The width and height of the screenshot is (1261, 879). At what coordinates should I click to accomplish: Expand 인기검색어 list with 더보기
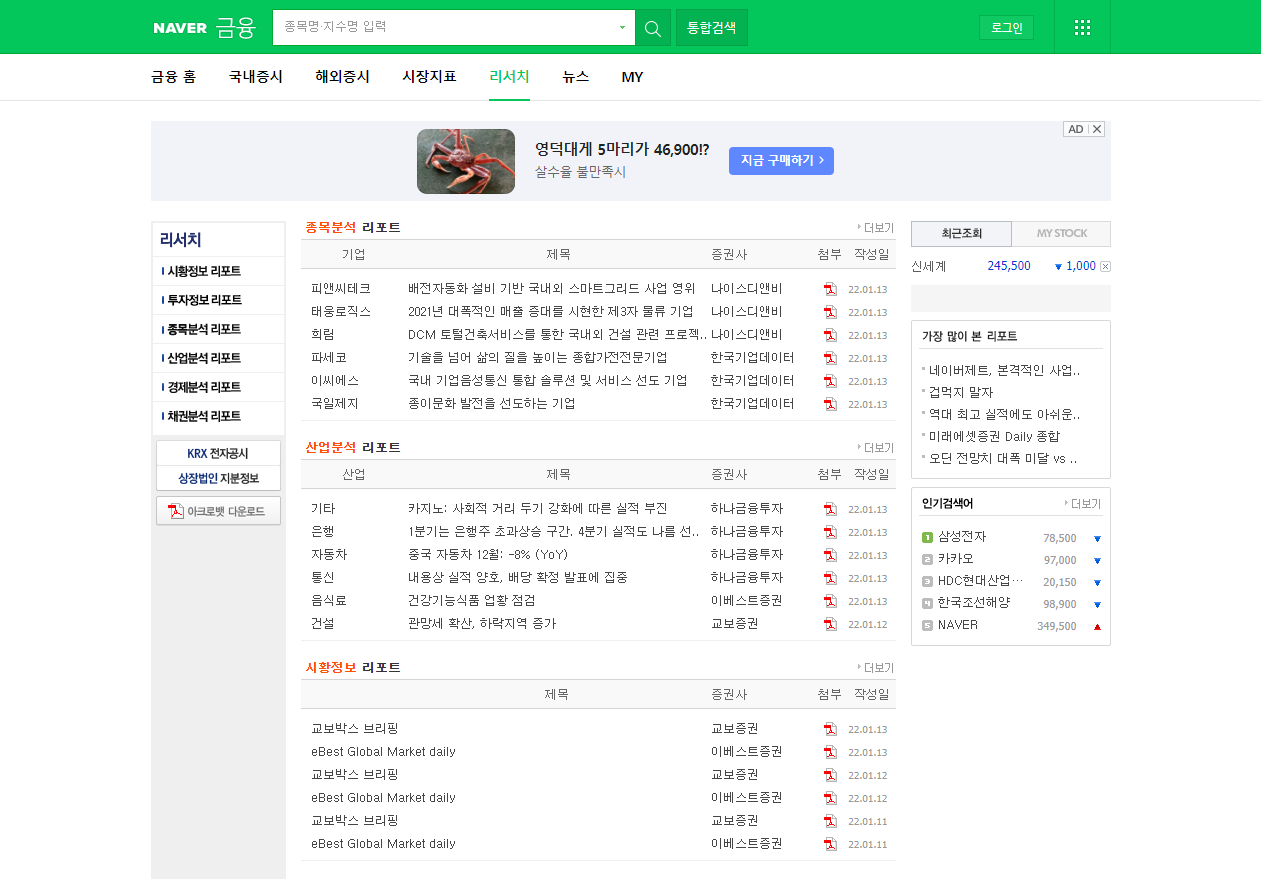[1082, 504]
